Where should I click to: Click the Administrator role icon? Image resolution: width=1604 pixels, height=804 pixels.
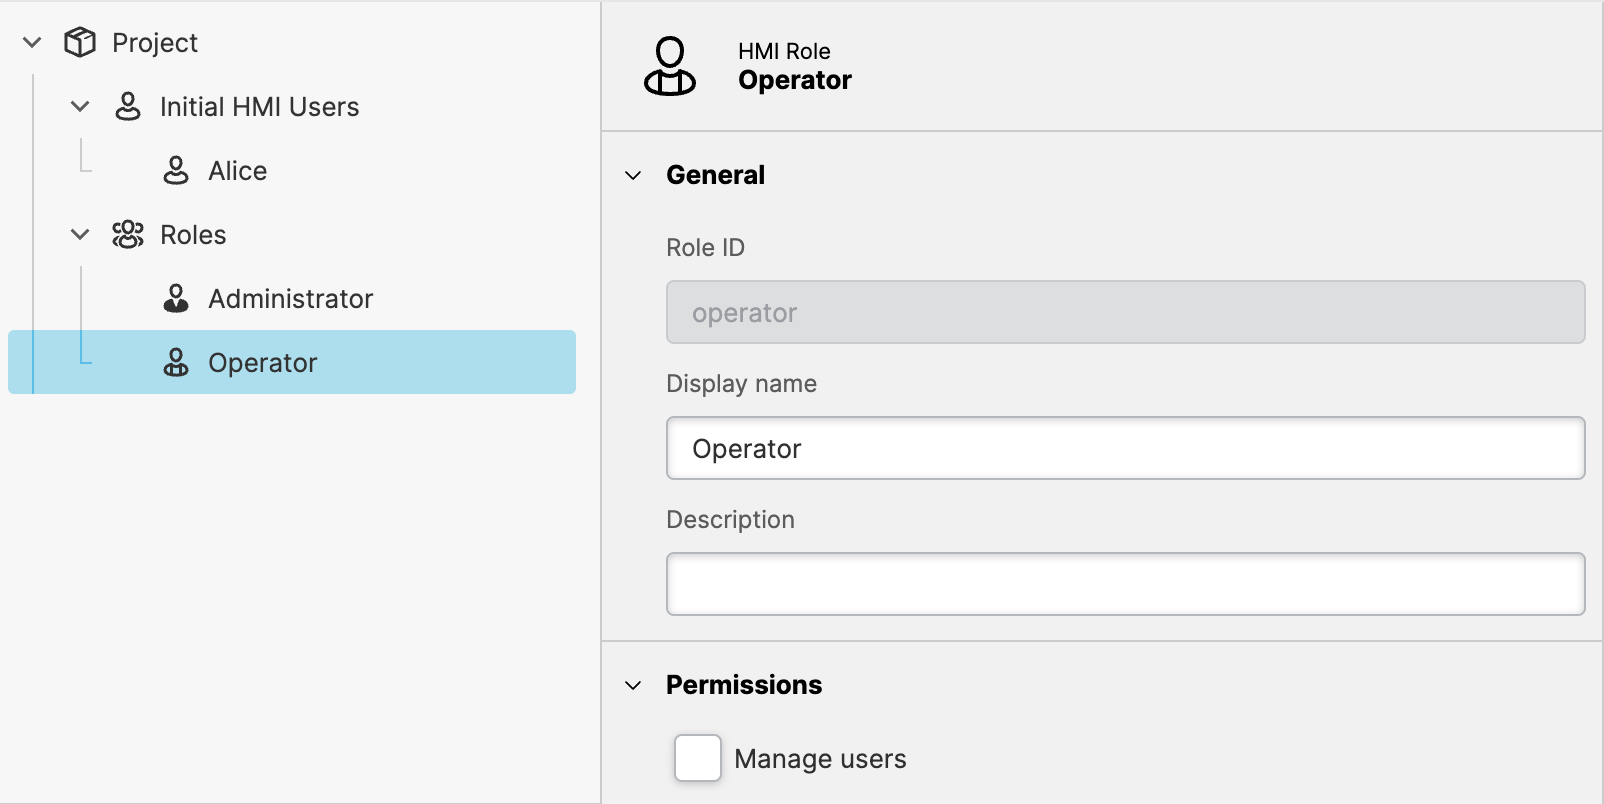(x=176, y=299)
